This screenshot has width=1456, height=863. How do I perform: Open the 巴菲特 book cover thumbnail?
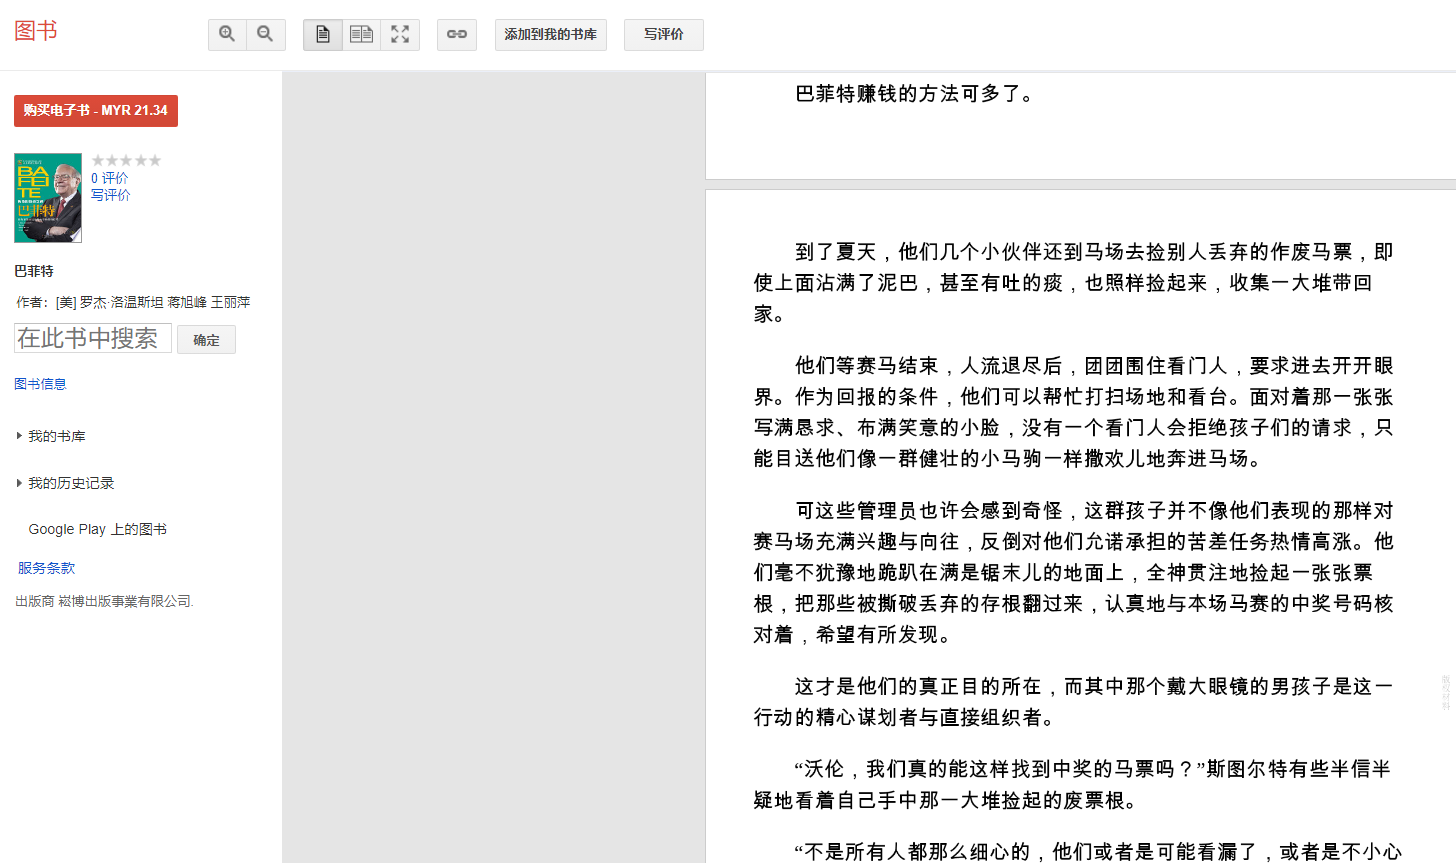(48, 198)
